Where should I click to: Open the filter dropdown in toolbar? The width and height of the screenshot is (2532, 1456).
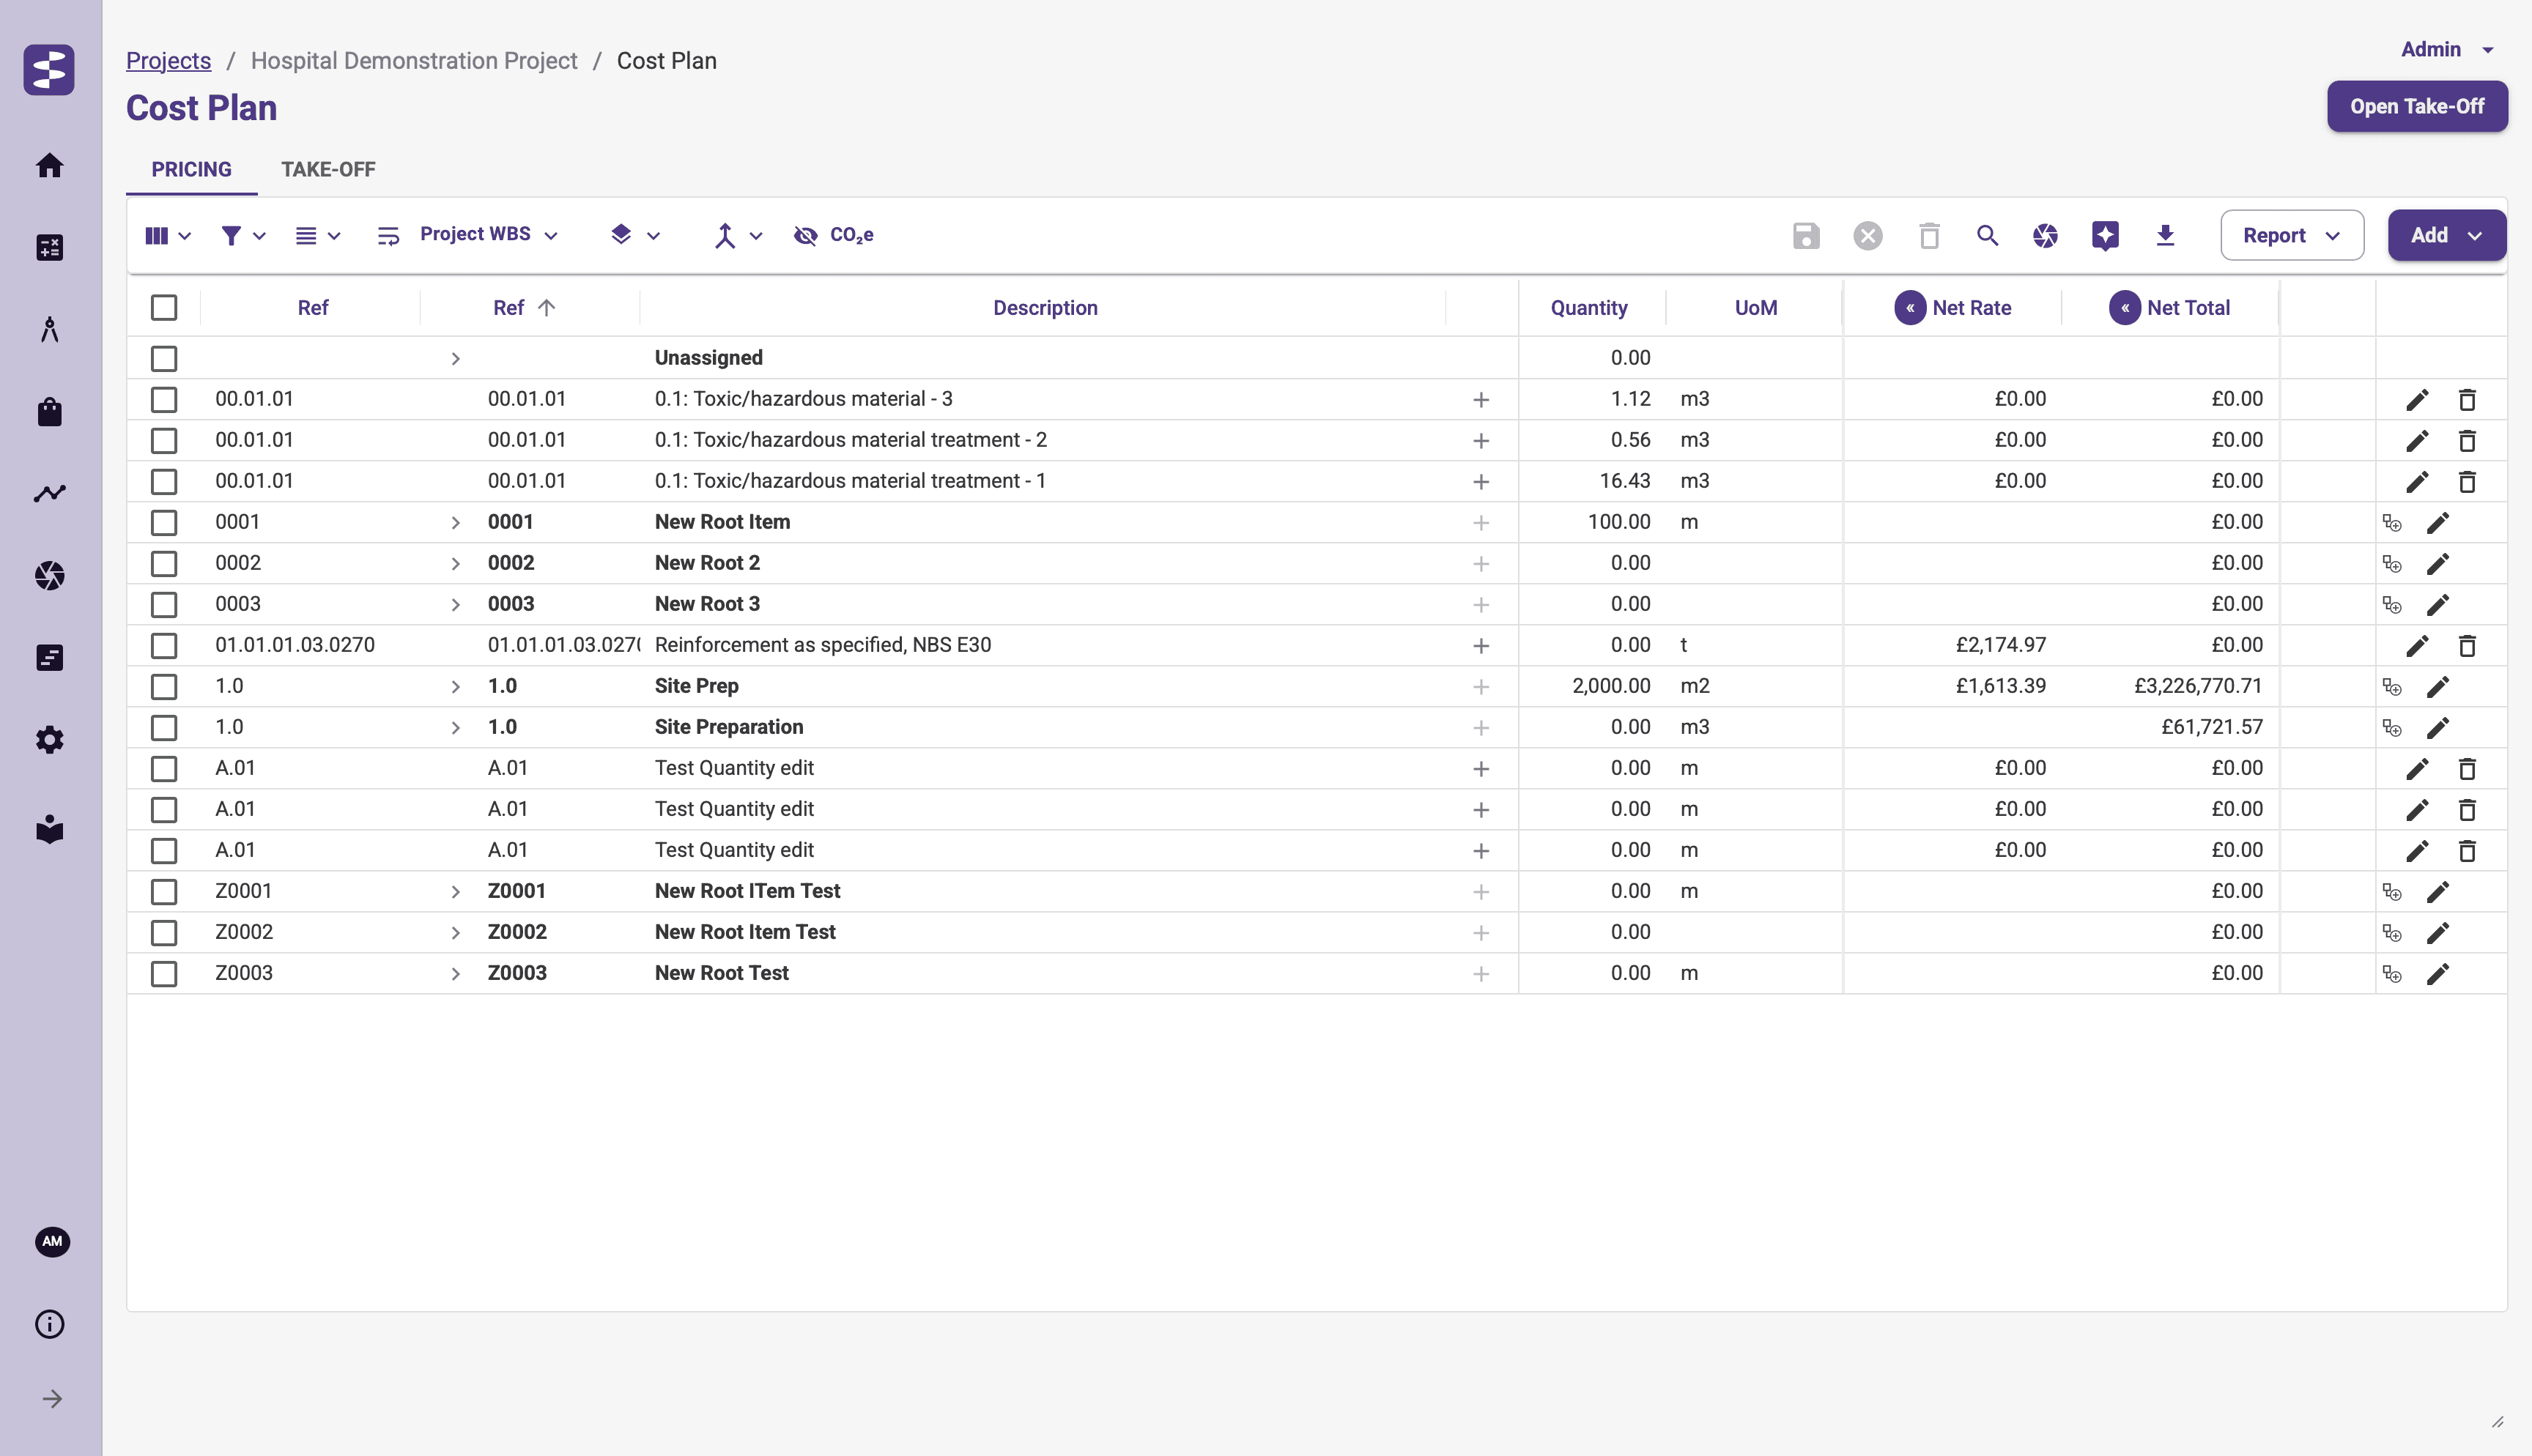[x=242, y=235]
